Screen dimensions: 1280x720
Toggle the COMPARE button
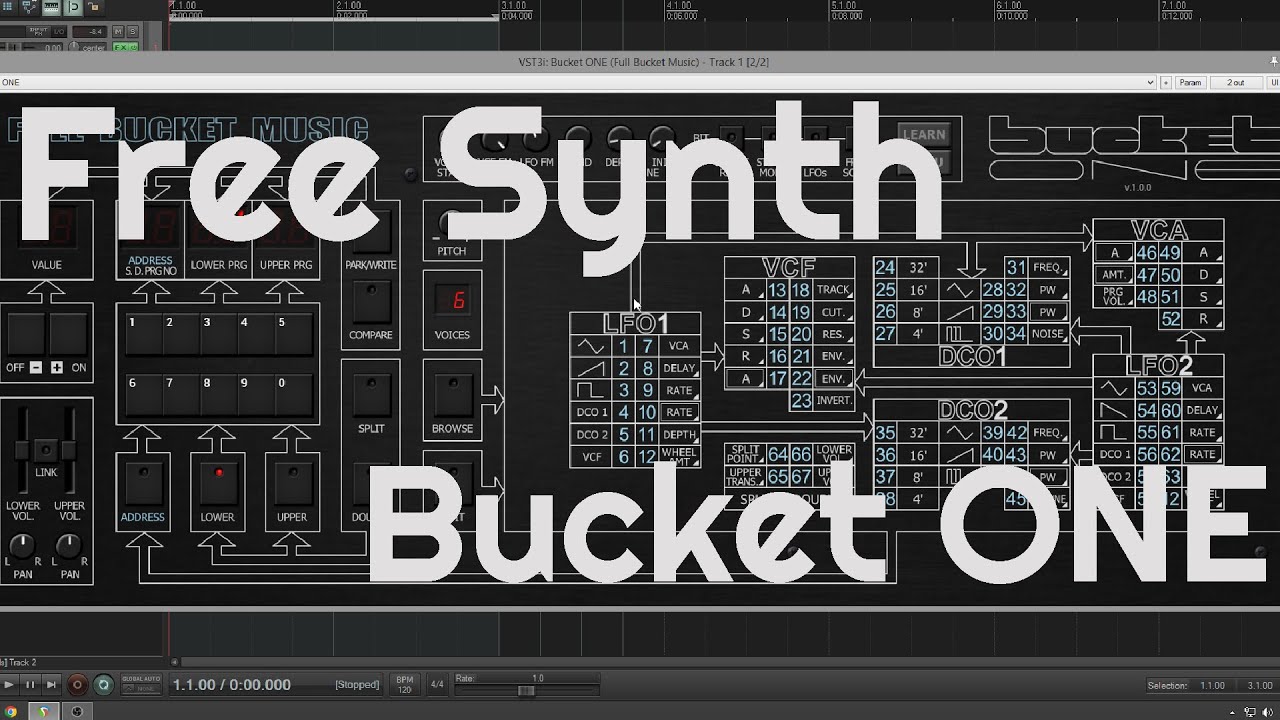point(371,300)
